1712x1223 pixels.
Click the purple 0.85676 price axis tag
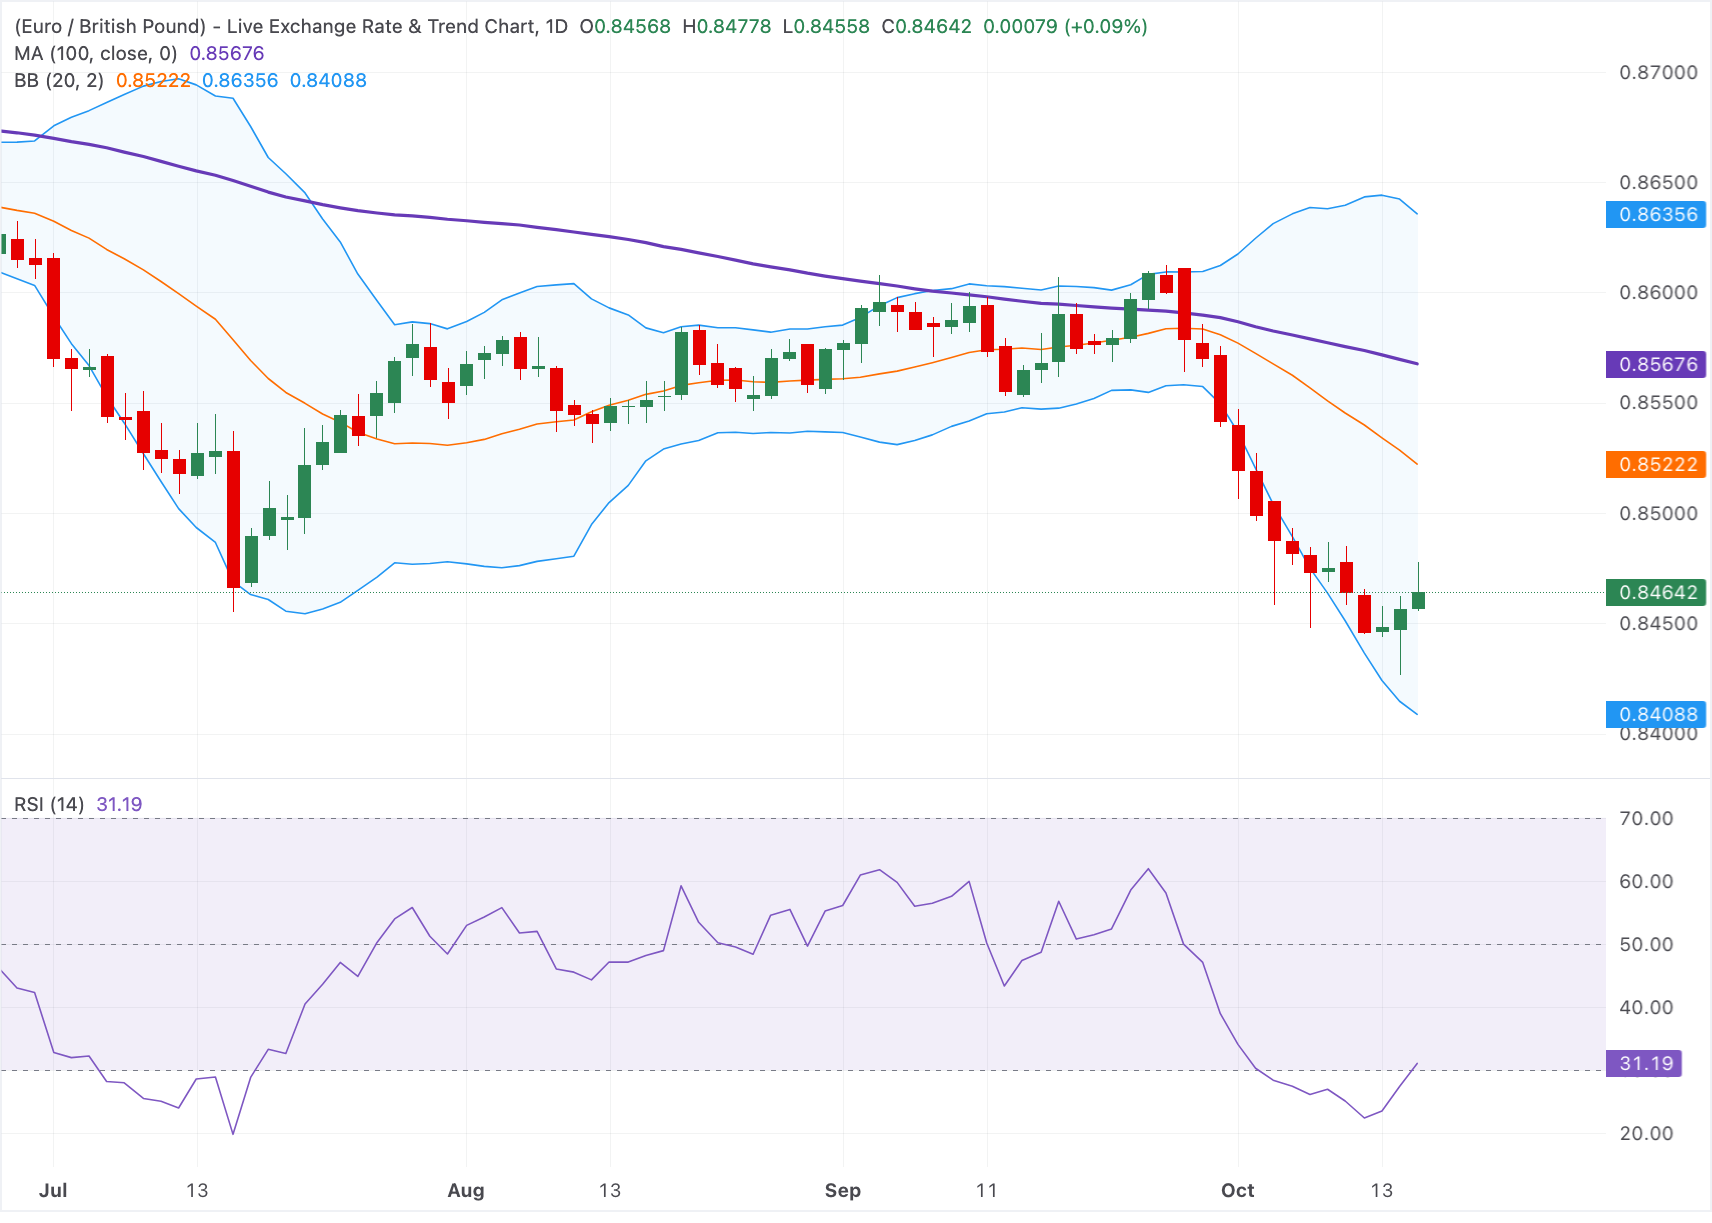[1655, 364]
